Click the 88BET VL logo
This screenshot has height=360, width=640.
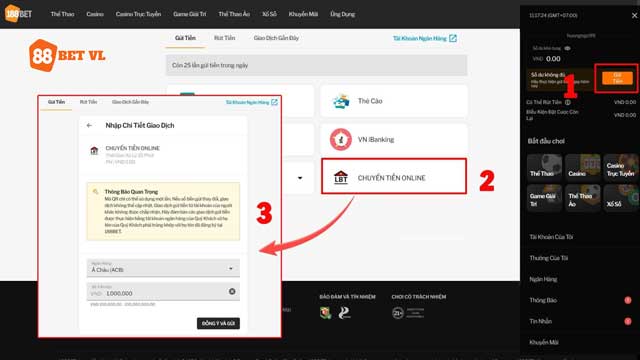67,56
